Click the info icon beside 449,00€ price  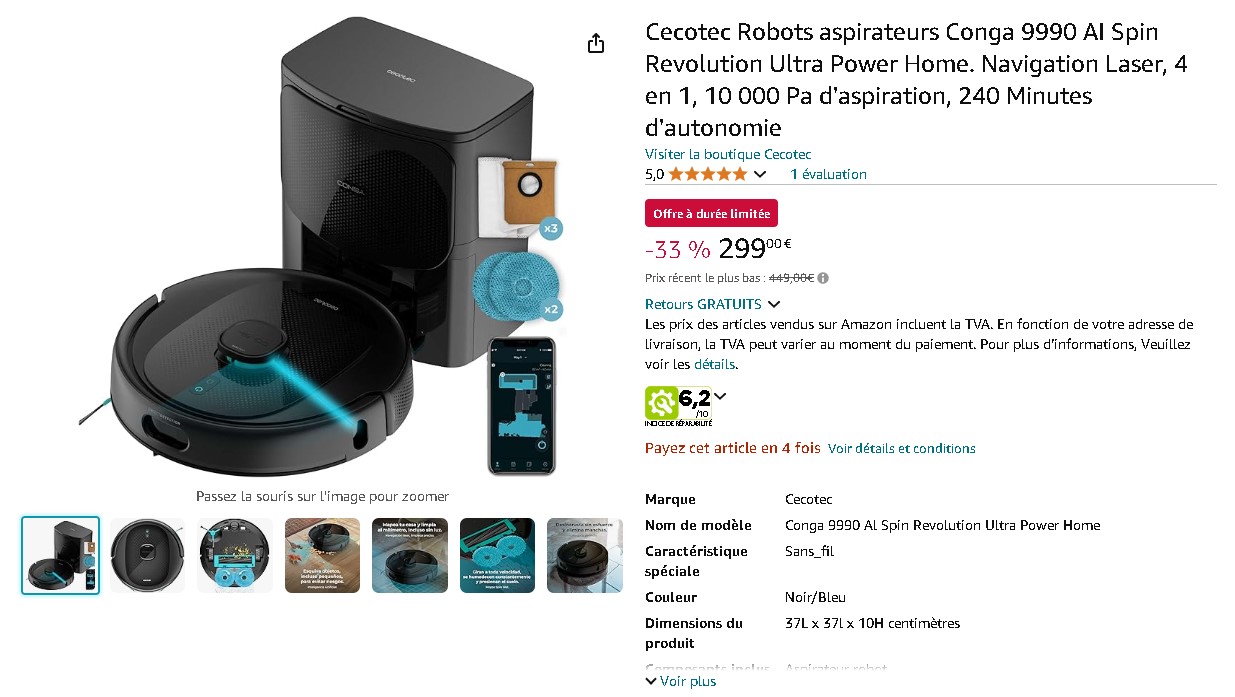point(823,278)
